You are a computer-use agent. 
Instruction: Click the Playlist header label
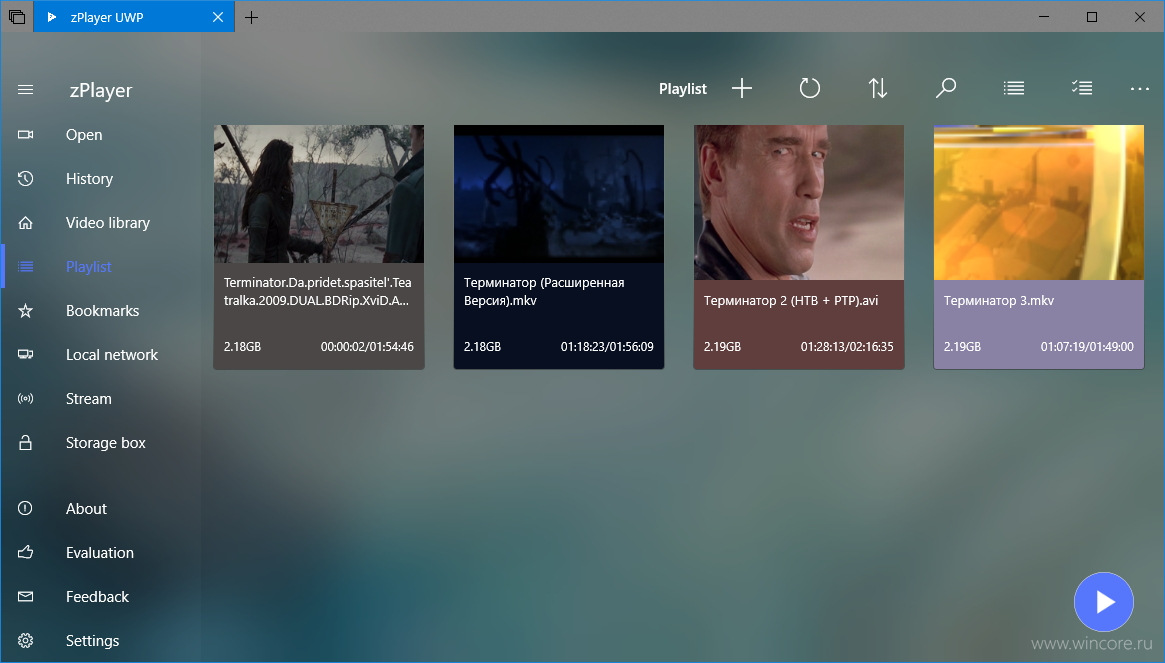click(x=683, y=88)
